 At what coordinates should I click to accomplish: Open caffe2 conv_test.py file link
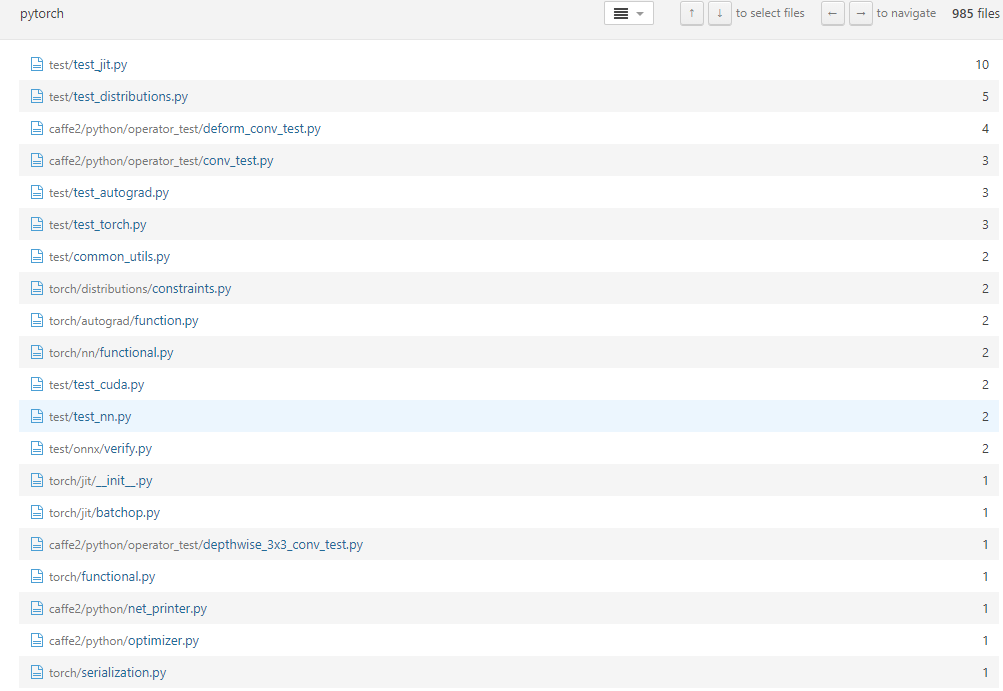pyautogui.click(x=161, y=161)
